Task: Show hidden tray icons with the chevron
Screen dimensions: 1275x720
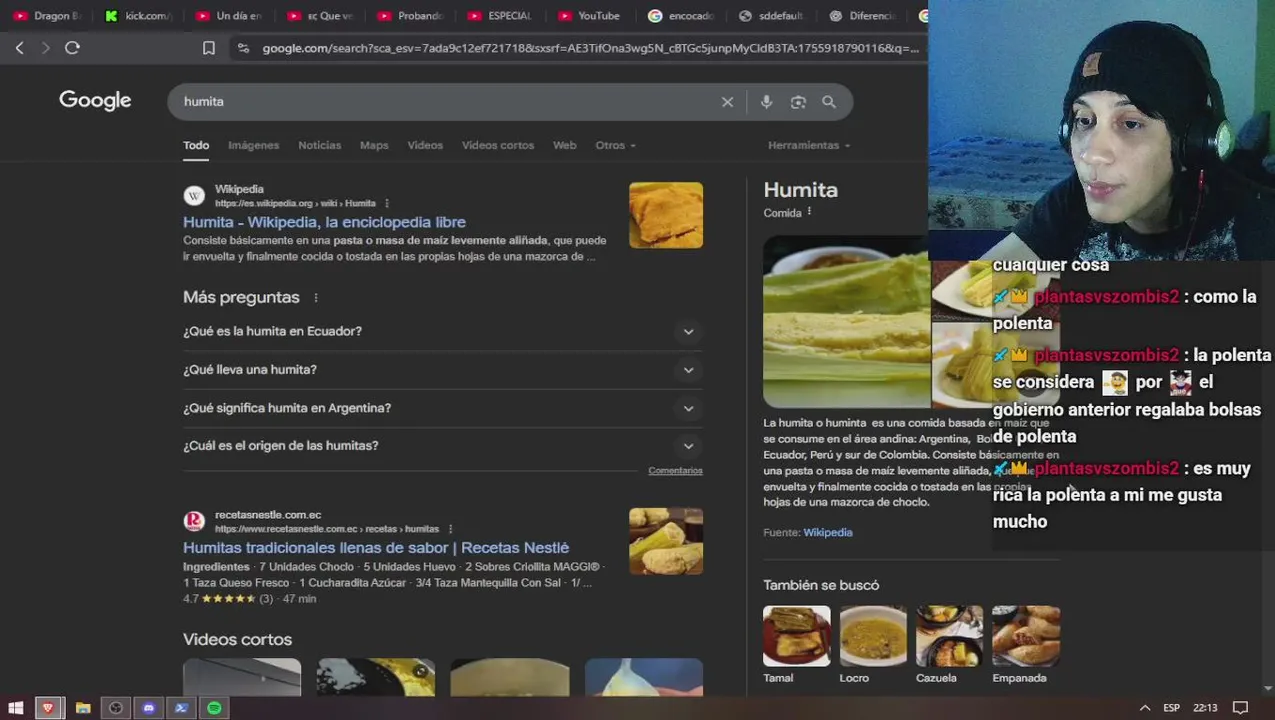Action: (1145, 708)
